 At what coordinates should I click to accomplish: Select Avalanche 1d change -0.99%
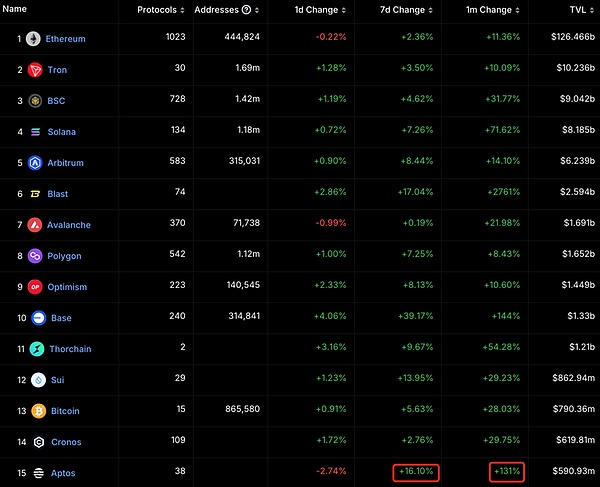coord(331,223)
